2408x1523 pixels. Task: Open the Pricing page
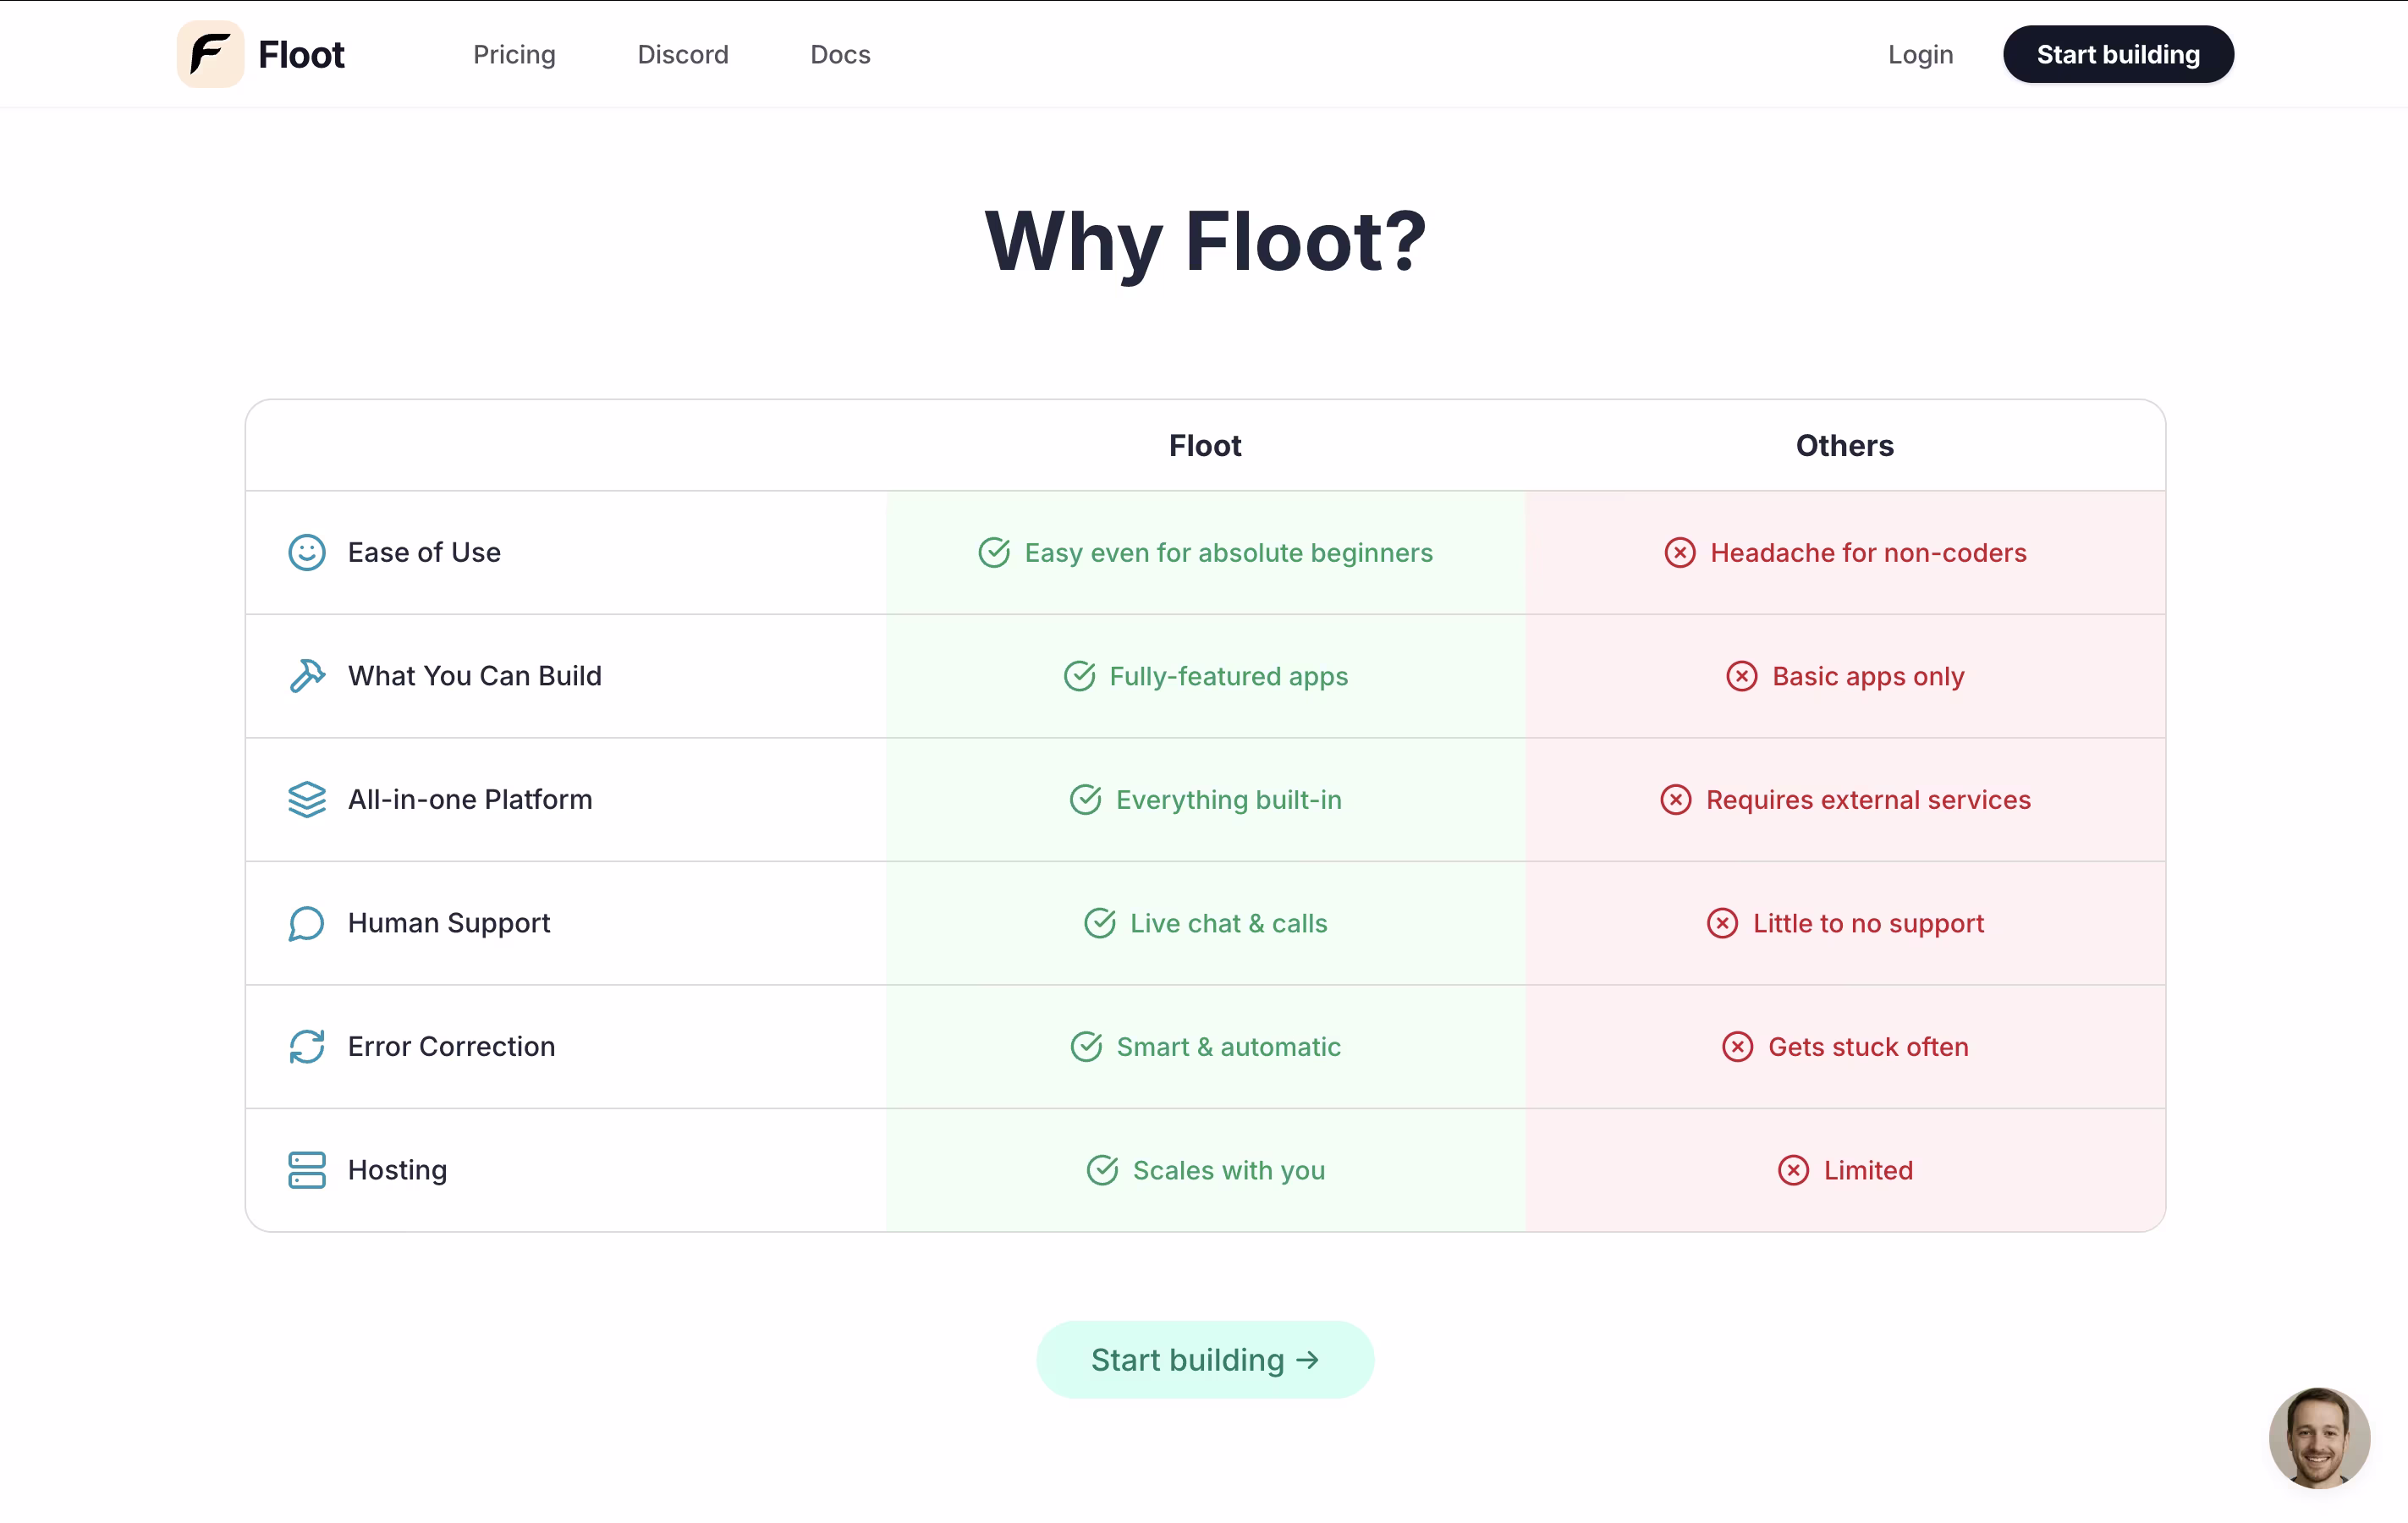514,54
